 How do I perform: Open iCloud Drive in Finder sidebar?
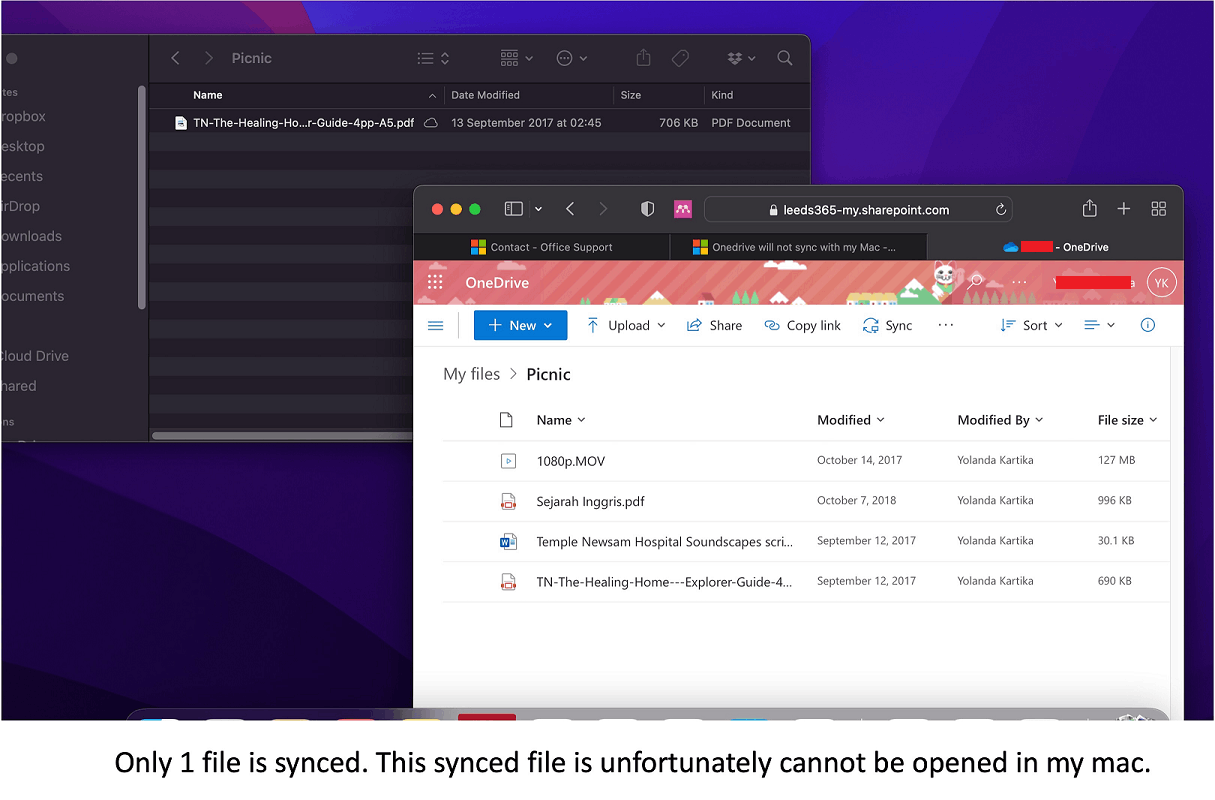coord(35,356)
